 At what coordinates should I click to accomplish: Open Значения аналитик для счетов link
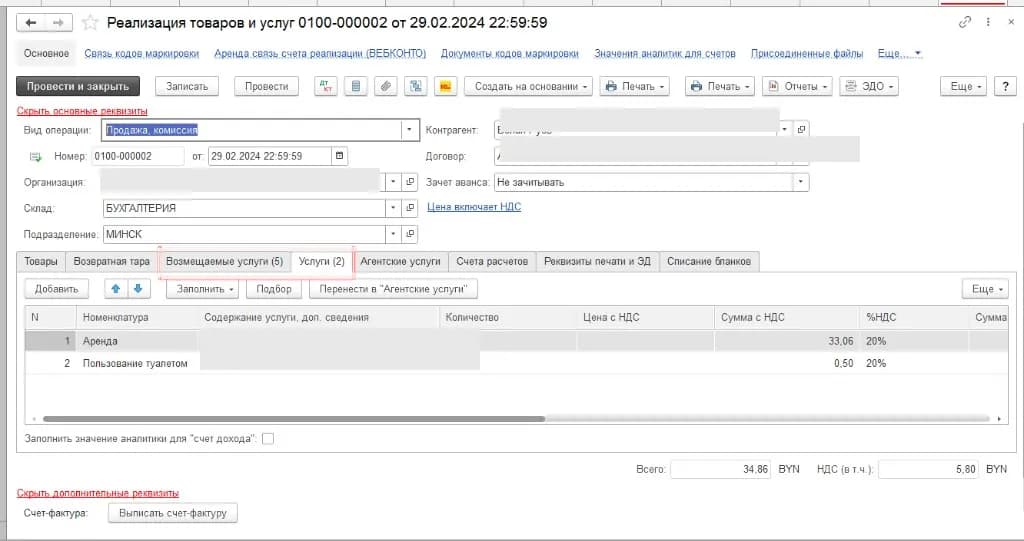665,54
